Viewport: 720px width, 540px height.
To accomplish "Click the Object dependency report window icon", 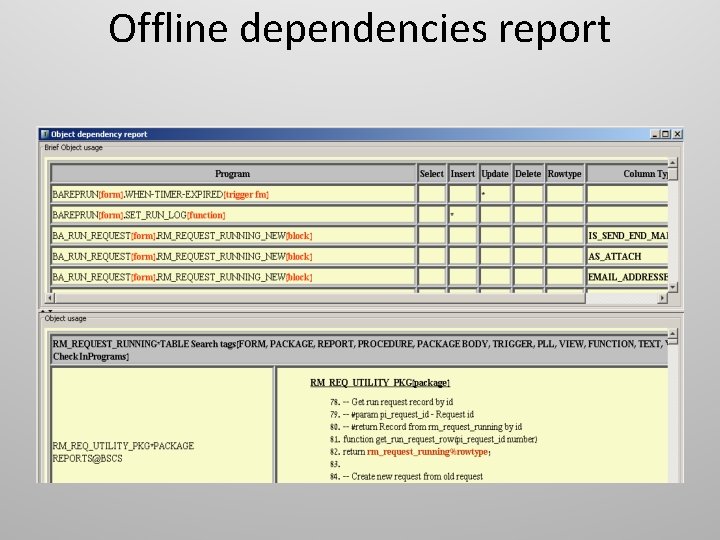I will click(45, 134).
